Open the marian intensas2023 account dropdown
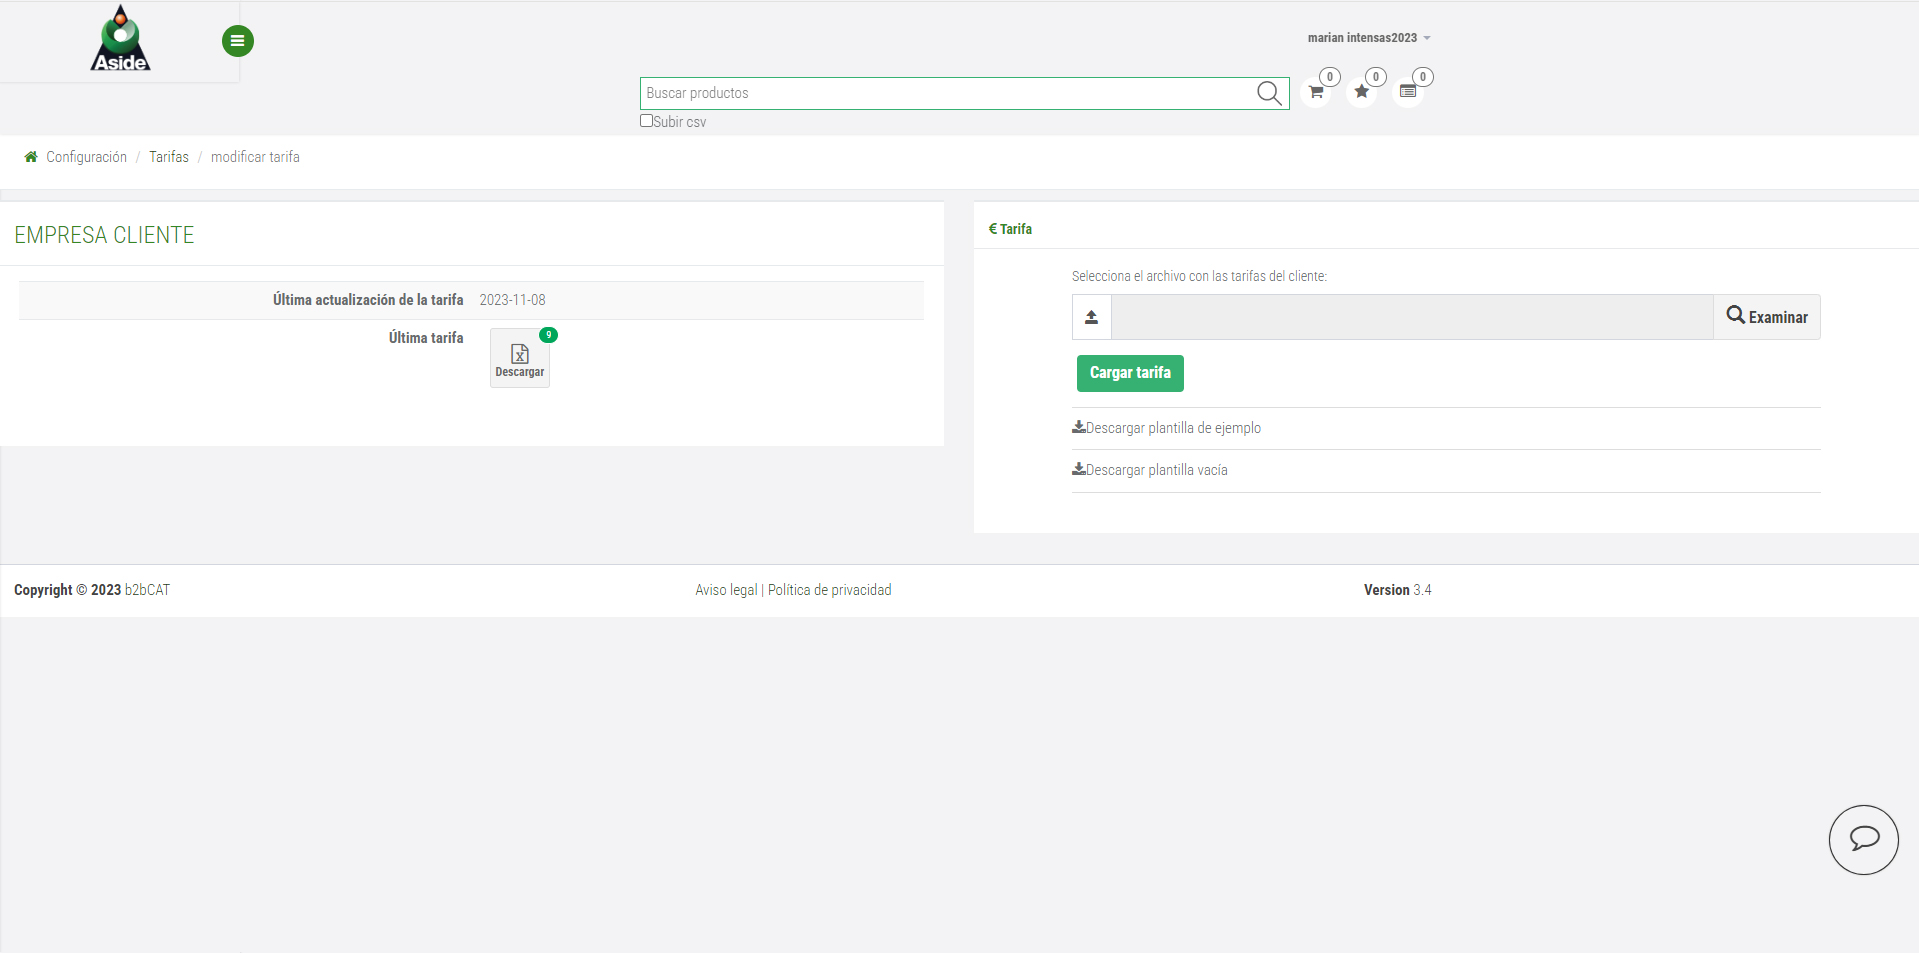The width and height of the screenshot is (1919, 953). (x=1368, y=37)
